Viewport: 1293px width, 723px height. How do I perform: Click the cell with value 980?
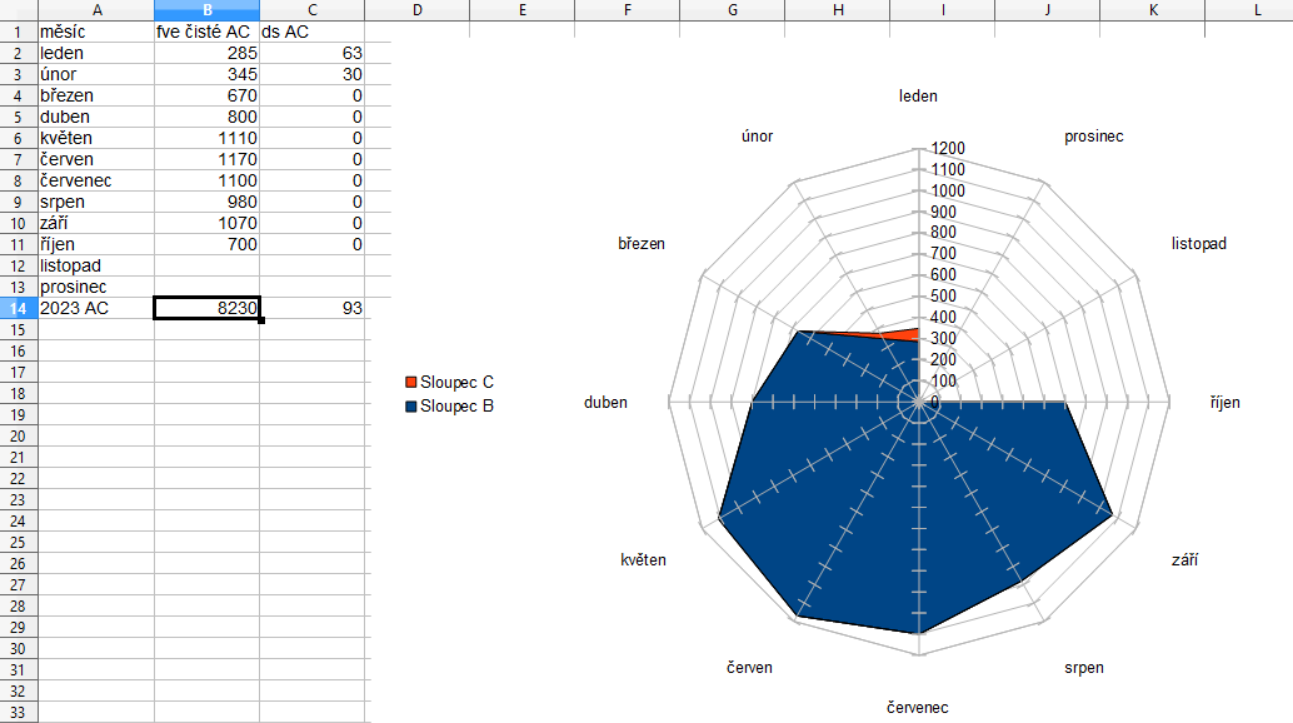coord(207,202)
